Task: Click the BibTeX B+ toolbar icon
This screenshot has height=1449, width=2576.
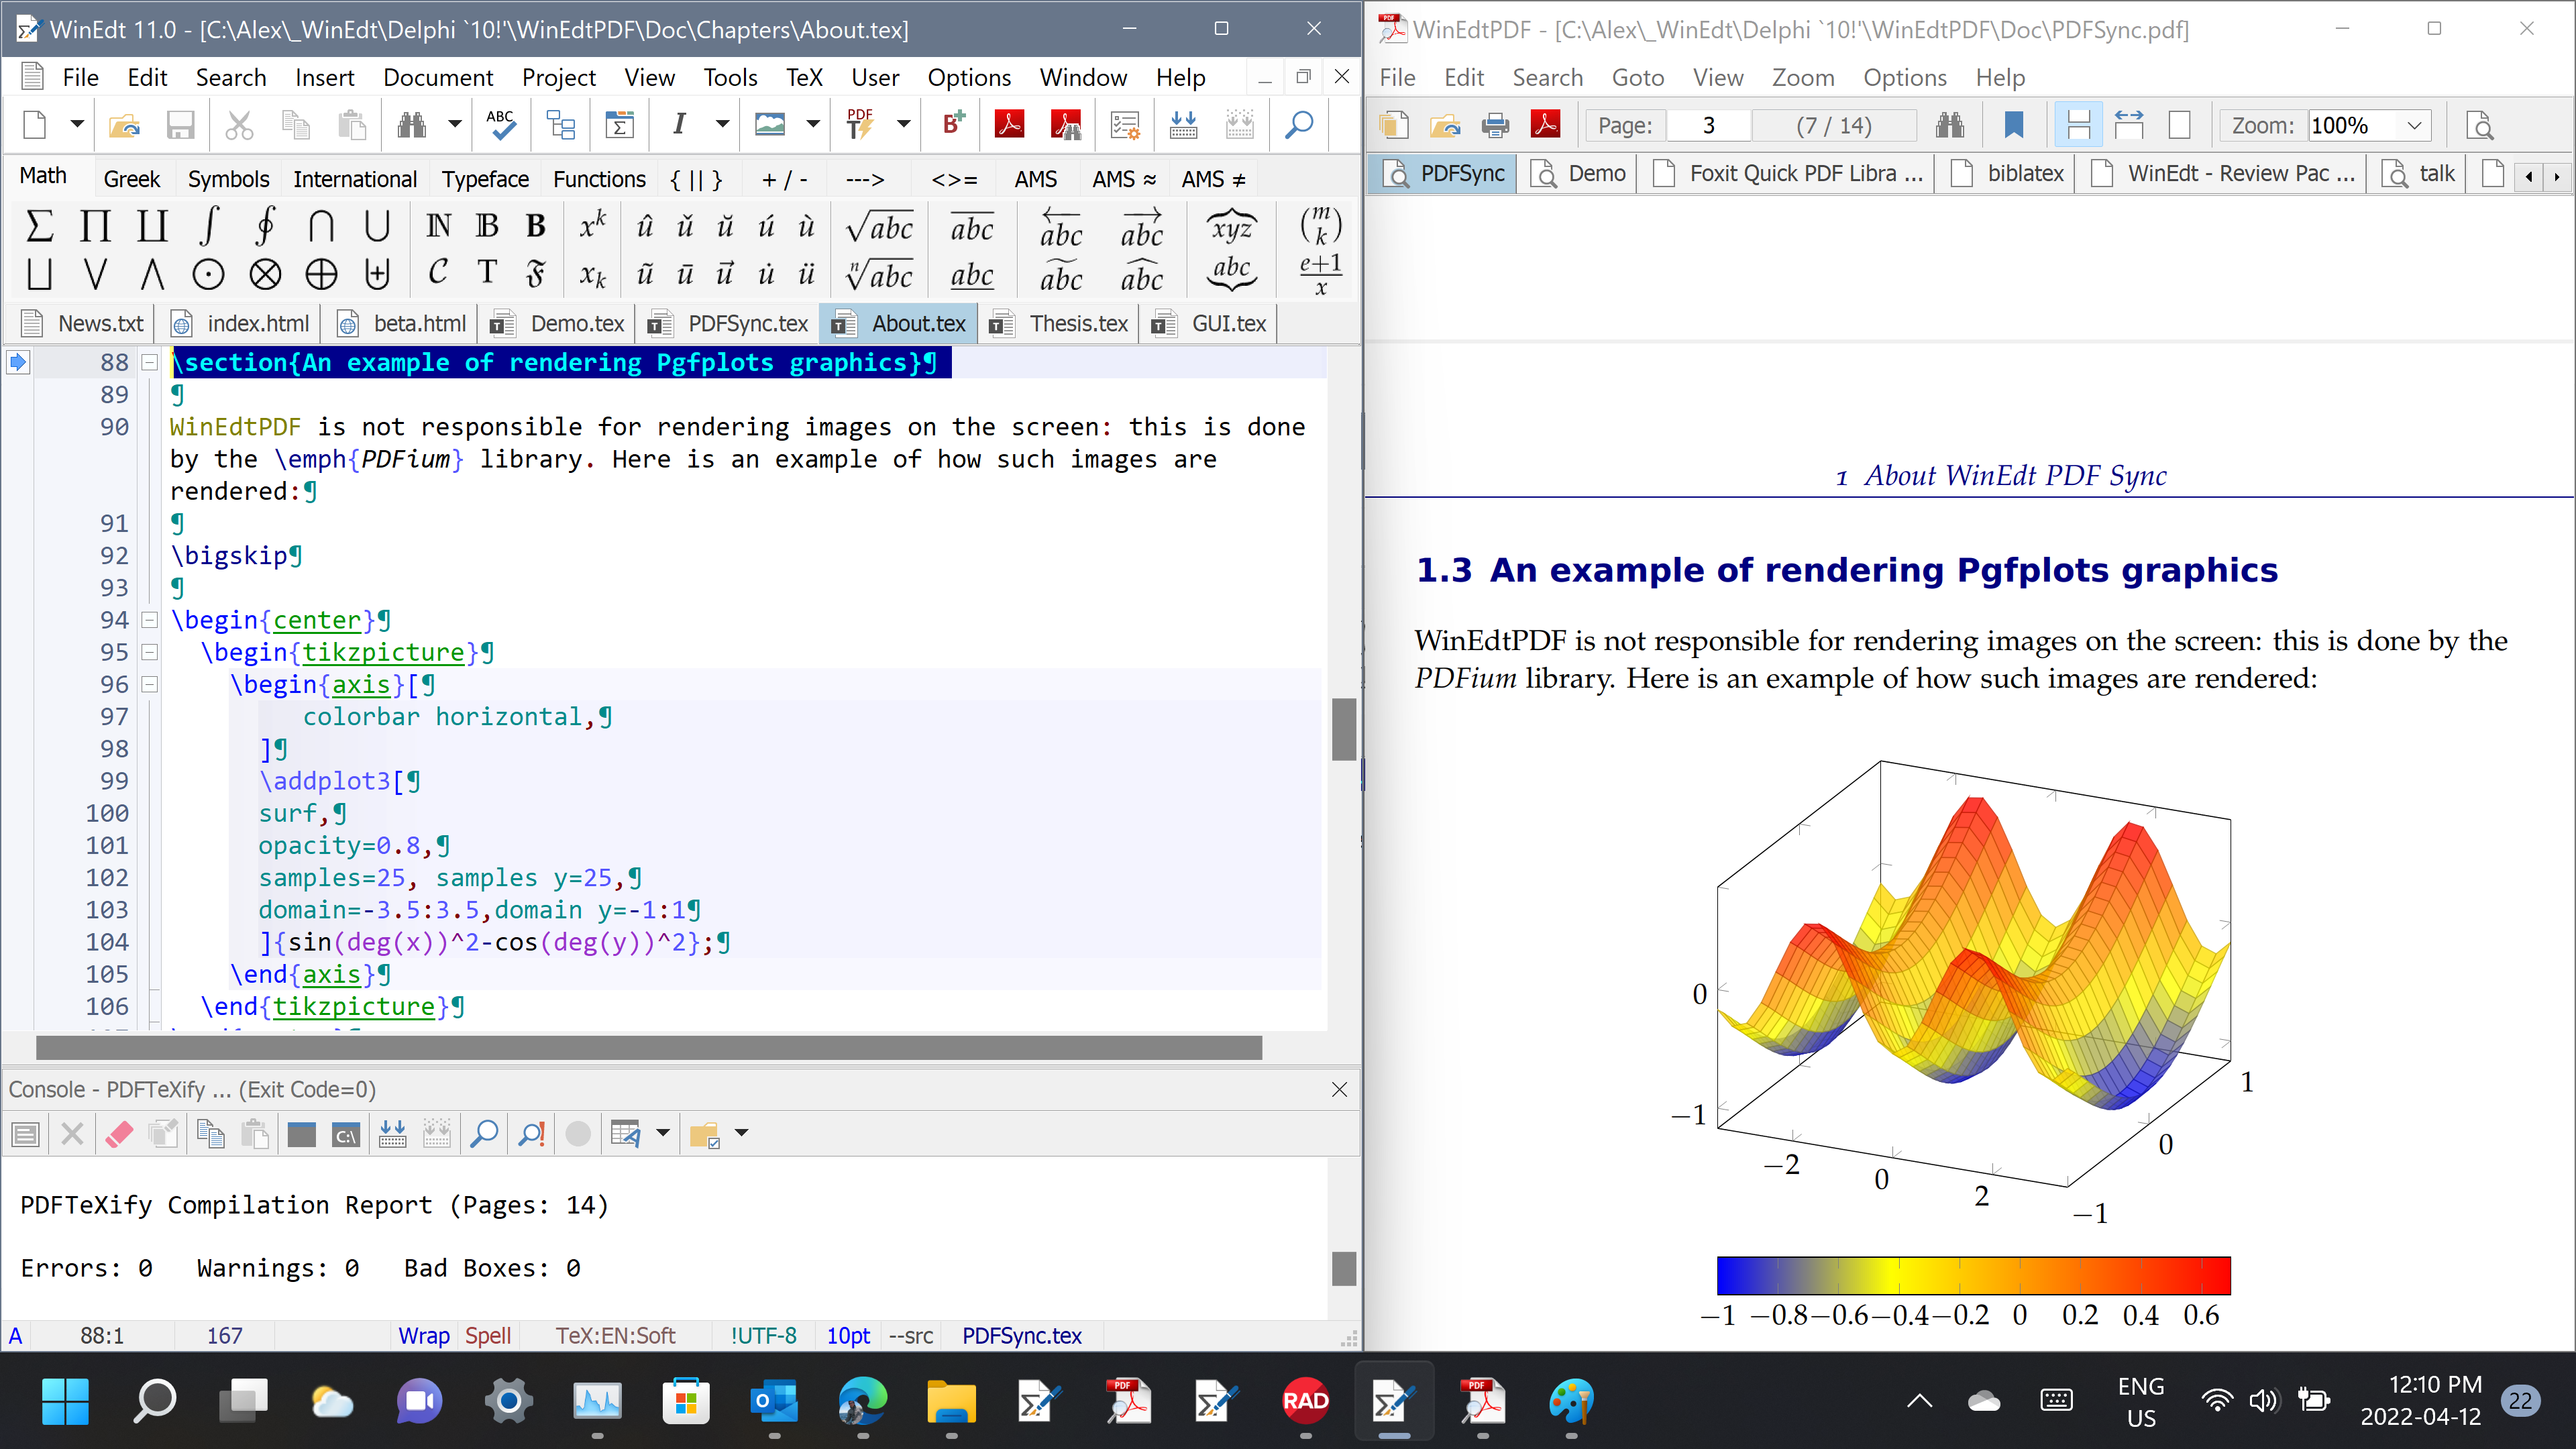Action: coord(952,124)
